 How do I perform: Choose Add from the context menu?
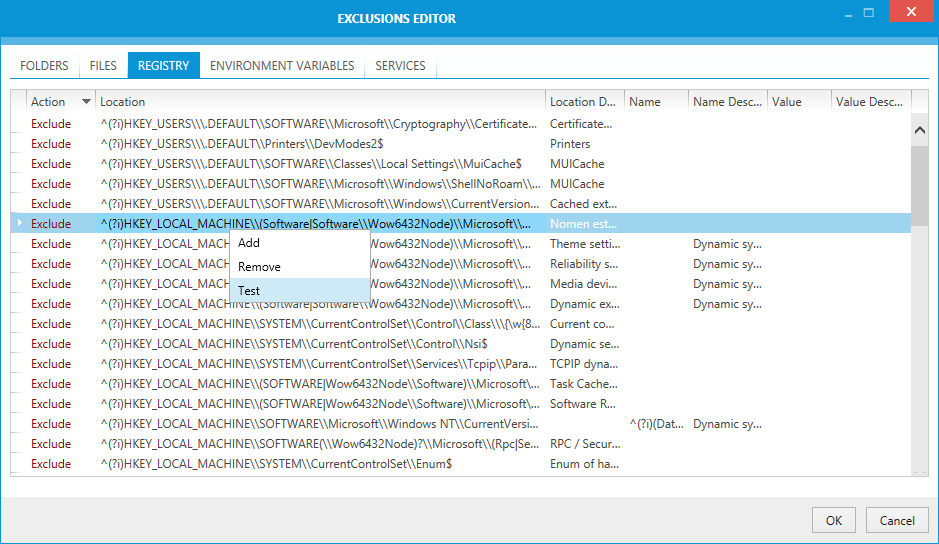(x=249, y=243)
